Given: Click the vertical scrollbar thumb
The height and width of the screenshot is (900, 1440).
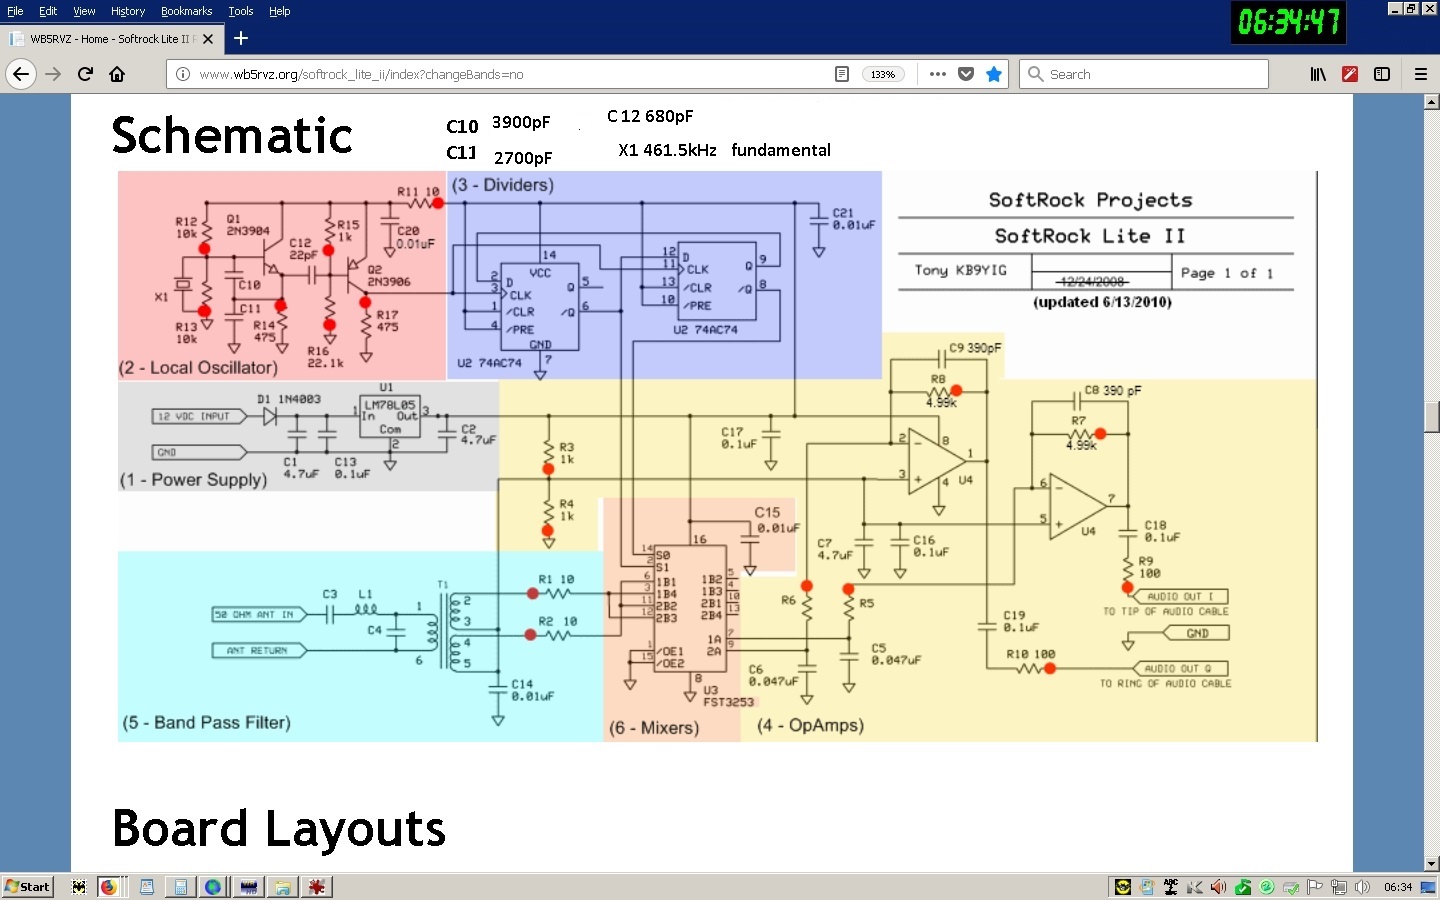Looking at the screenshot, I should tap(1431, 416).
